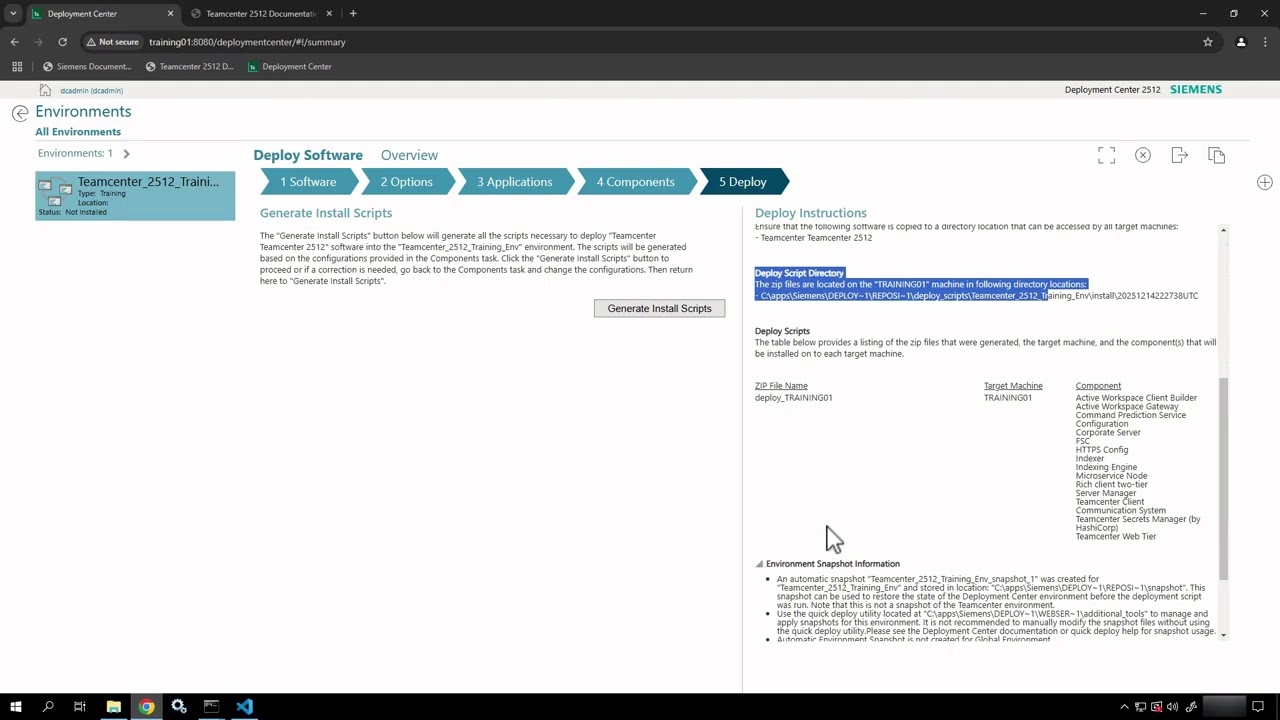Open the 4 Components step
The image size is (1280, 720).
(636, 182)
